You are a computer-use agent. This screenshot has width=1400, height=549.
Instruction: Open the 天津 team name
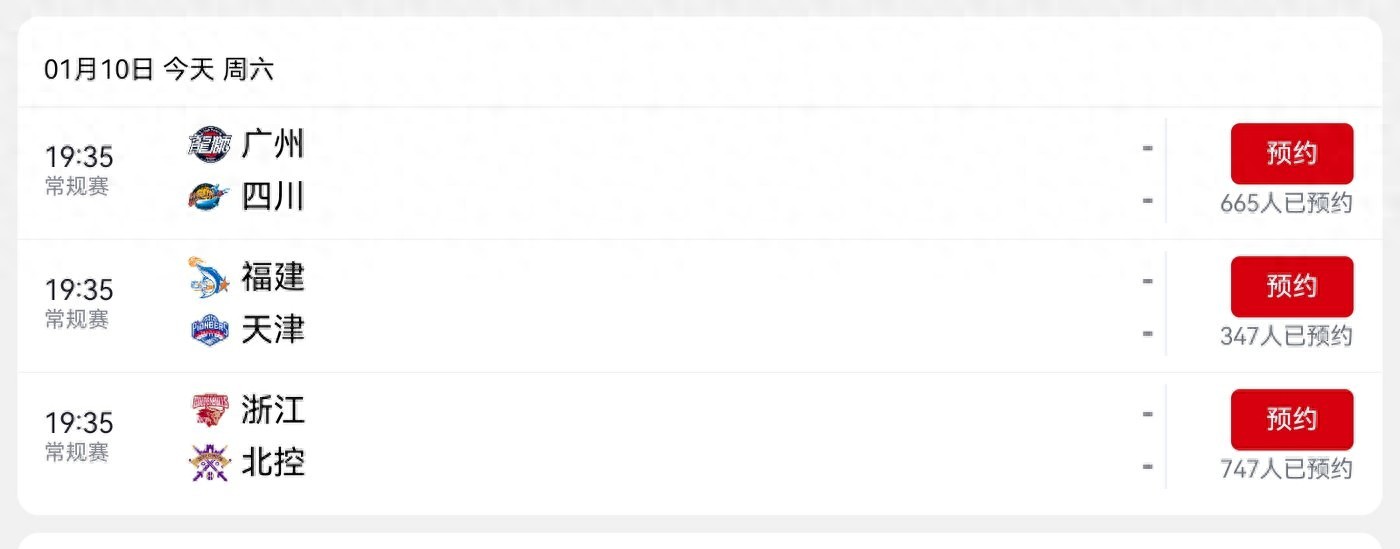pos(273,330)
